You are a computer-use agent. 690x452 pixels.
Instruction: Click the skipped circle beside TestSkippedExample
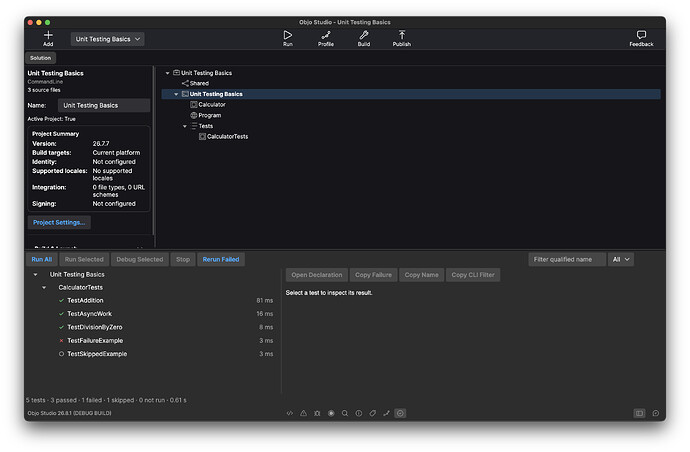point(61,354)
